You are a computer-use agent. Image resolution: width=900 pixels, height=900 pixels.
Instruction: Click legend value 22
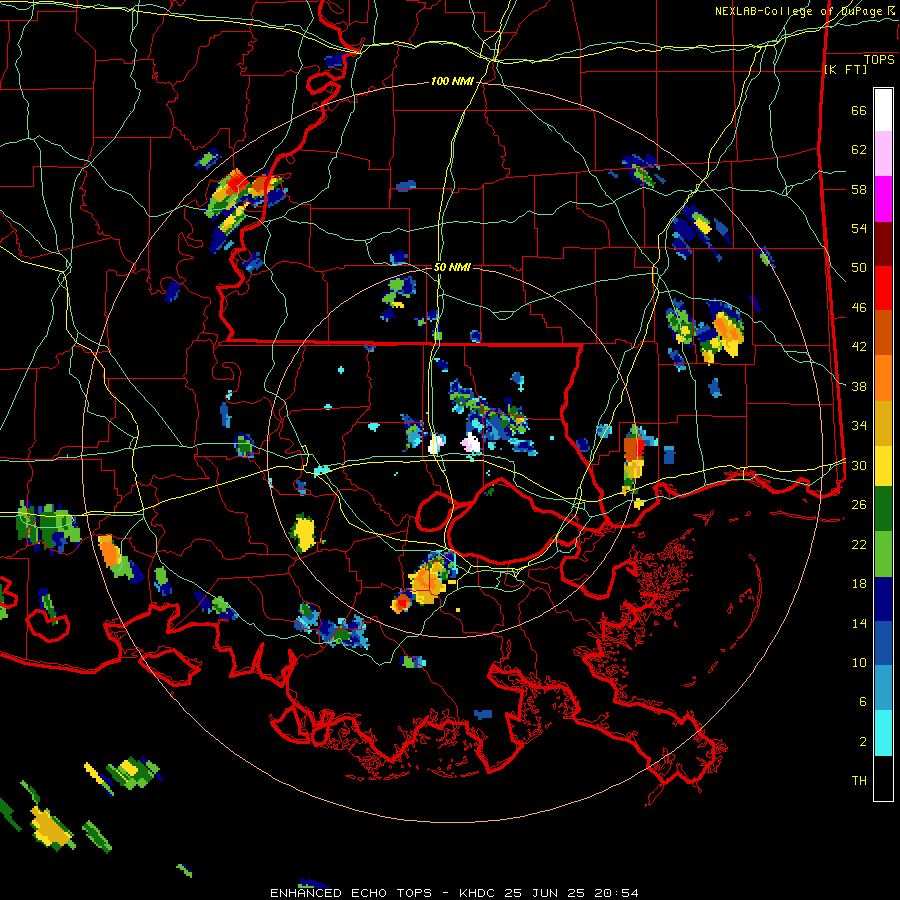coord(859,544)
